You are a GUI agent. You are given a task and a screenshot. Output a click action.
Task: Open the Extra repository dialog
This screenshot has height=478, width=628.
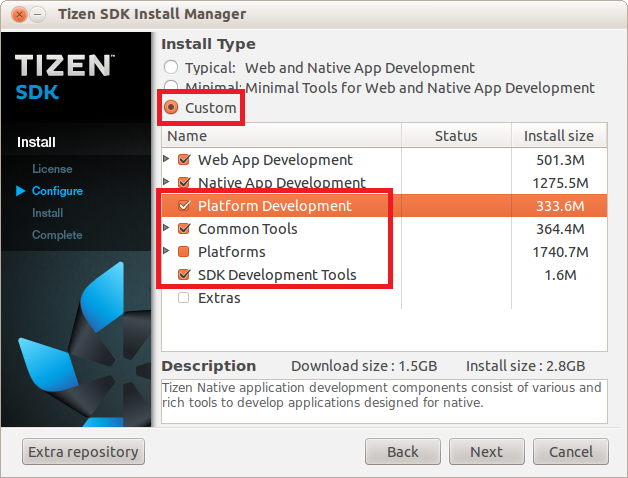pyautogui.click(x=83, y=452)
